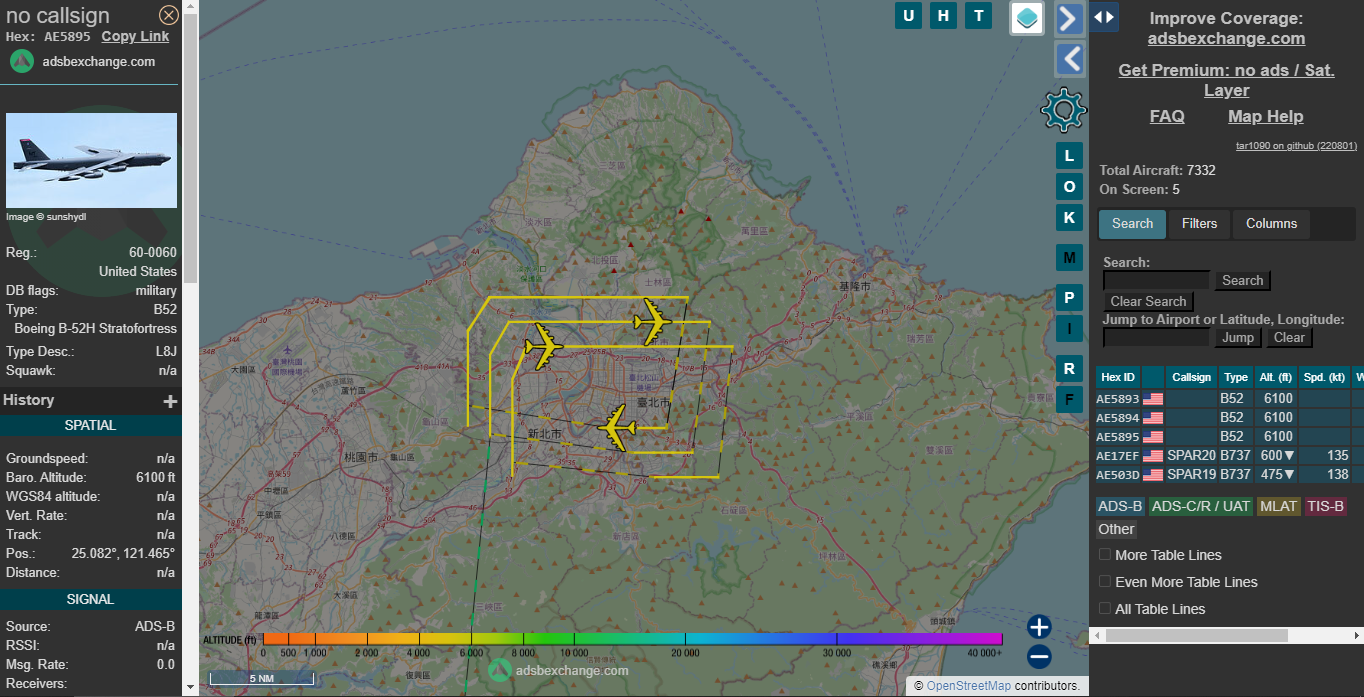Select the northern B-52 aircraft icon
The height and width of the screenshot is (697, 1364).
[x=651, y=321]
